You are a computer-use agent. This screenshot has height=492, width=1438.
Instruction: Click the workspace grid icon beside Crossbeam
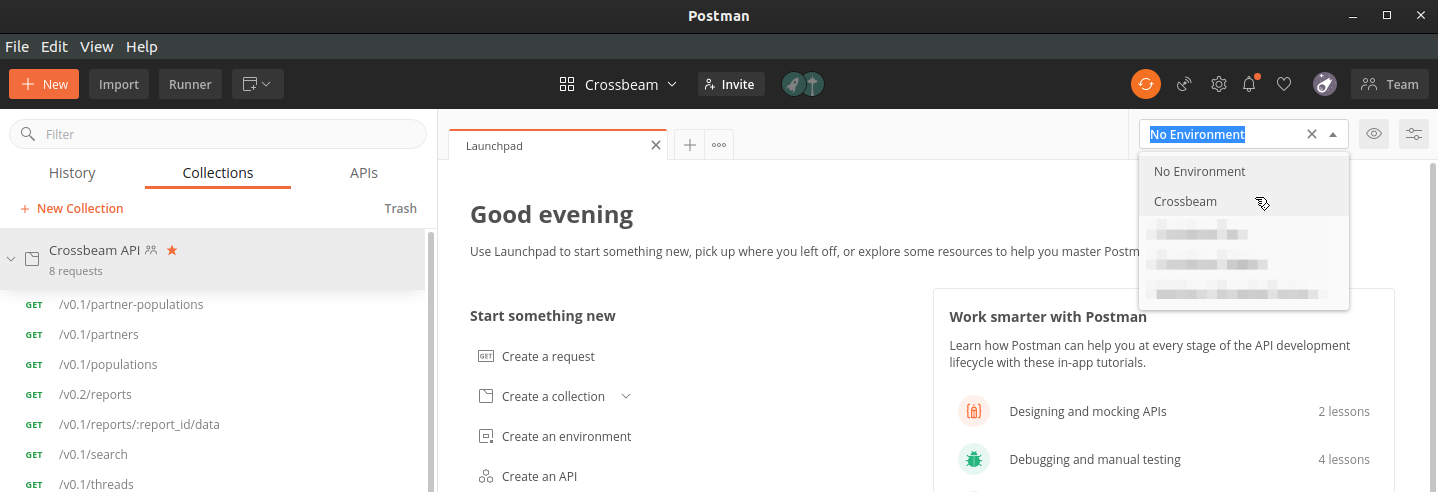[x=567, y=84]
